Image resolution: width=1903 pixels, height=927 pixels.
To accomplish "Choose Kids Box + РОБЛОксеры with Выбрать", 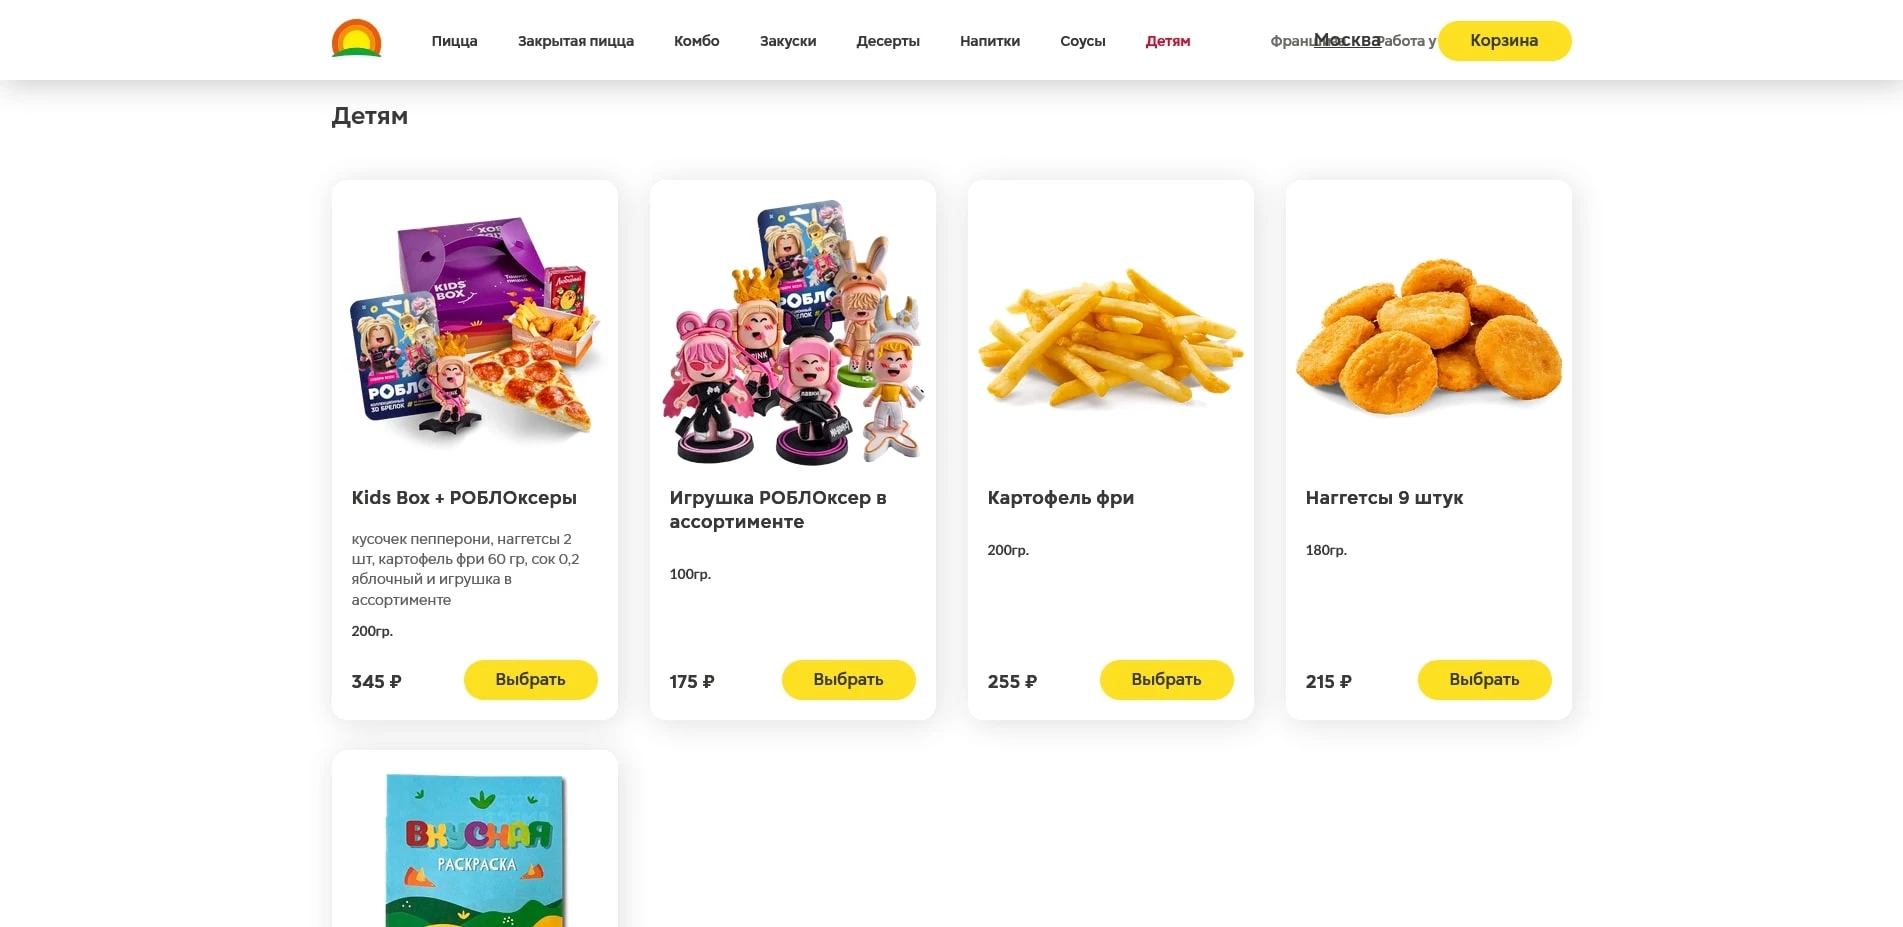I will pos(530,680).
